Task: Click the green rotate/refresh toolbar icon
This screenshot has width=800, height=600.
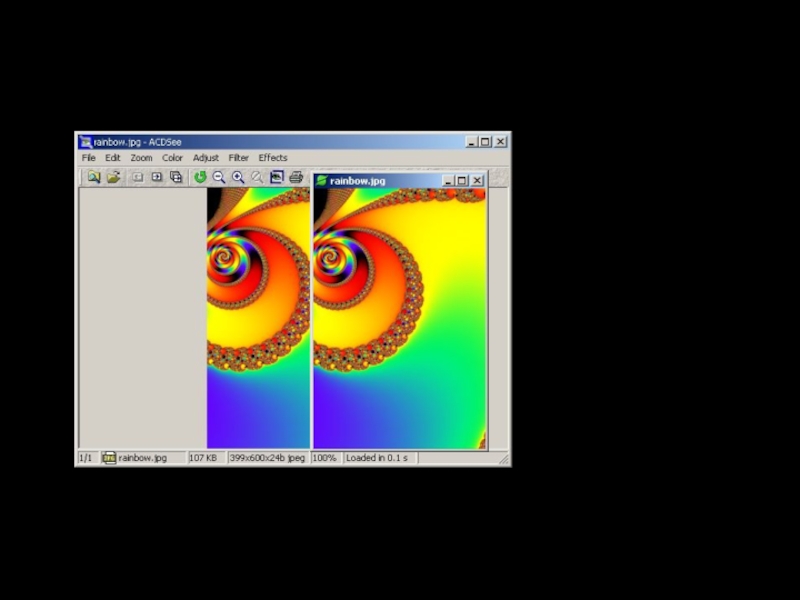Action: (200, 177)
